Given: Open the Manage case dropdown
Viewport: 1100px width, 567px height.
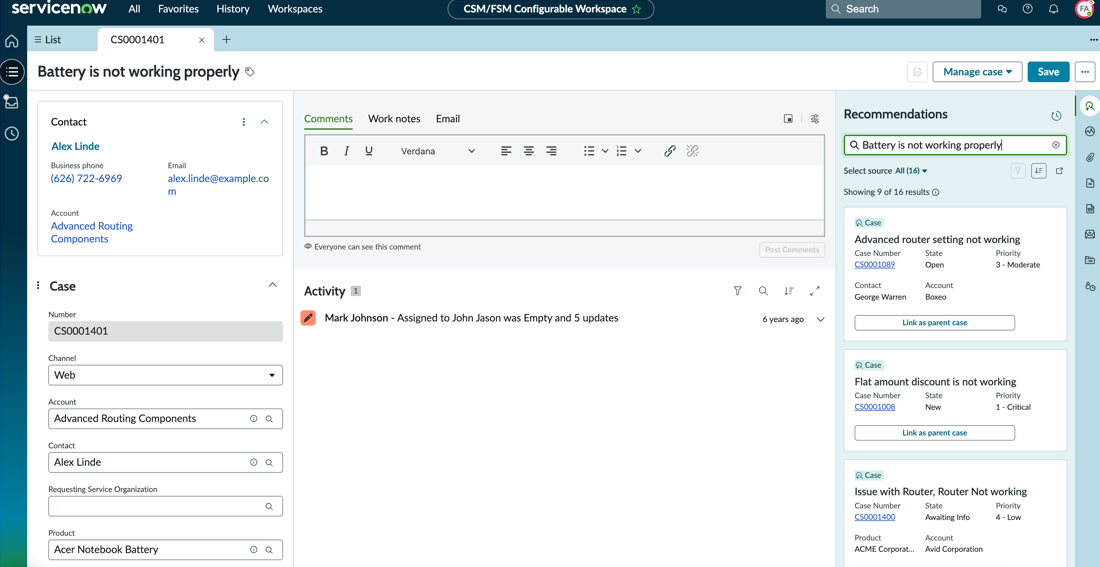Looking at the screenshot, I should click(977, 72).
